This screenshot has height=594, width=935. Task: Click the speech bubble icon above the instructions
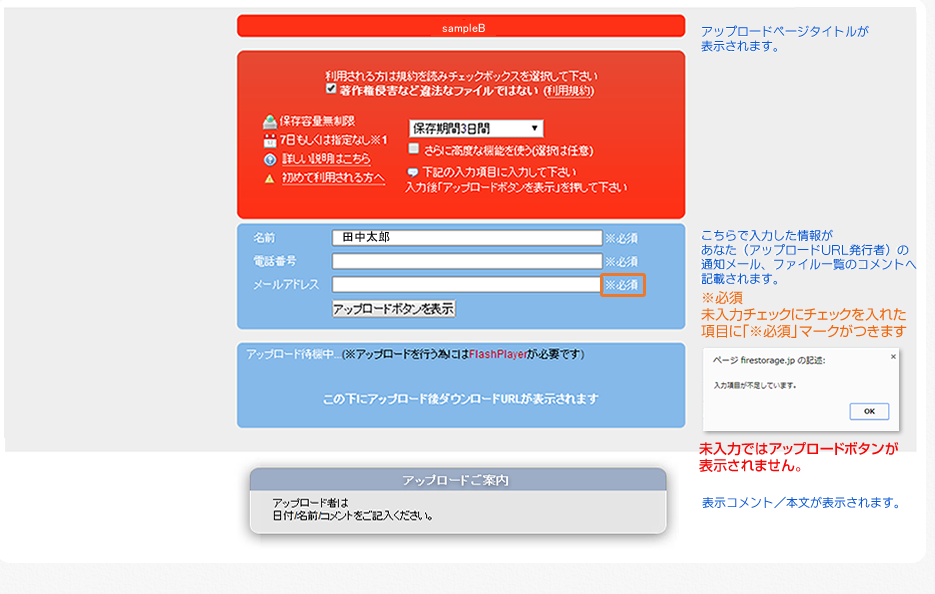(412, 172)
